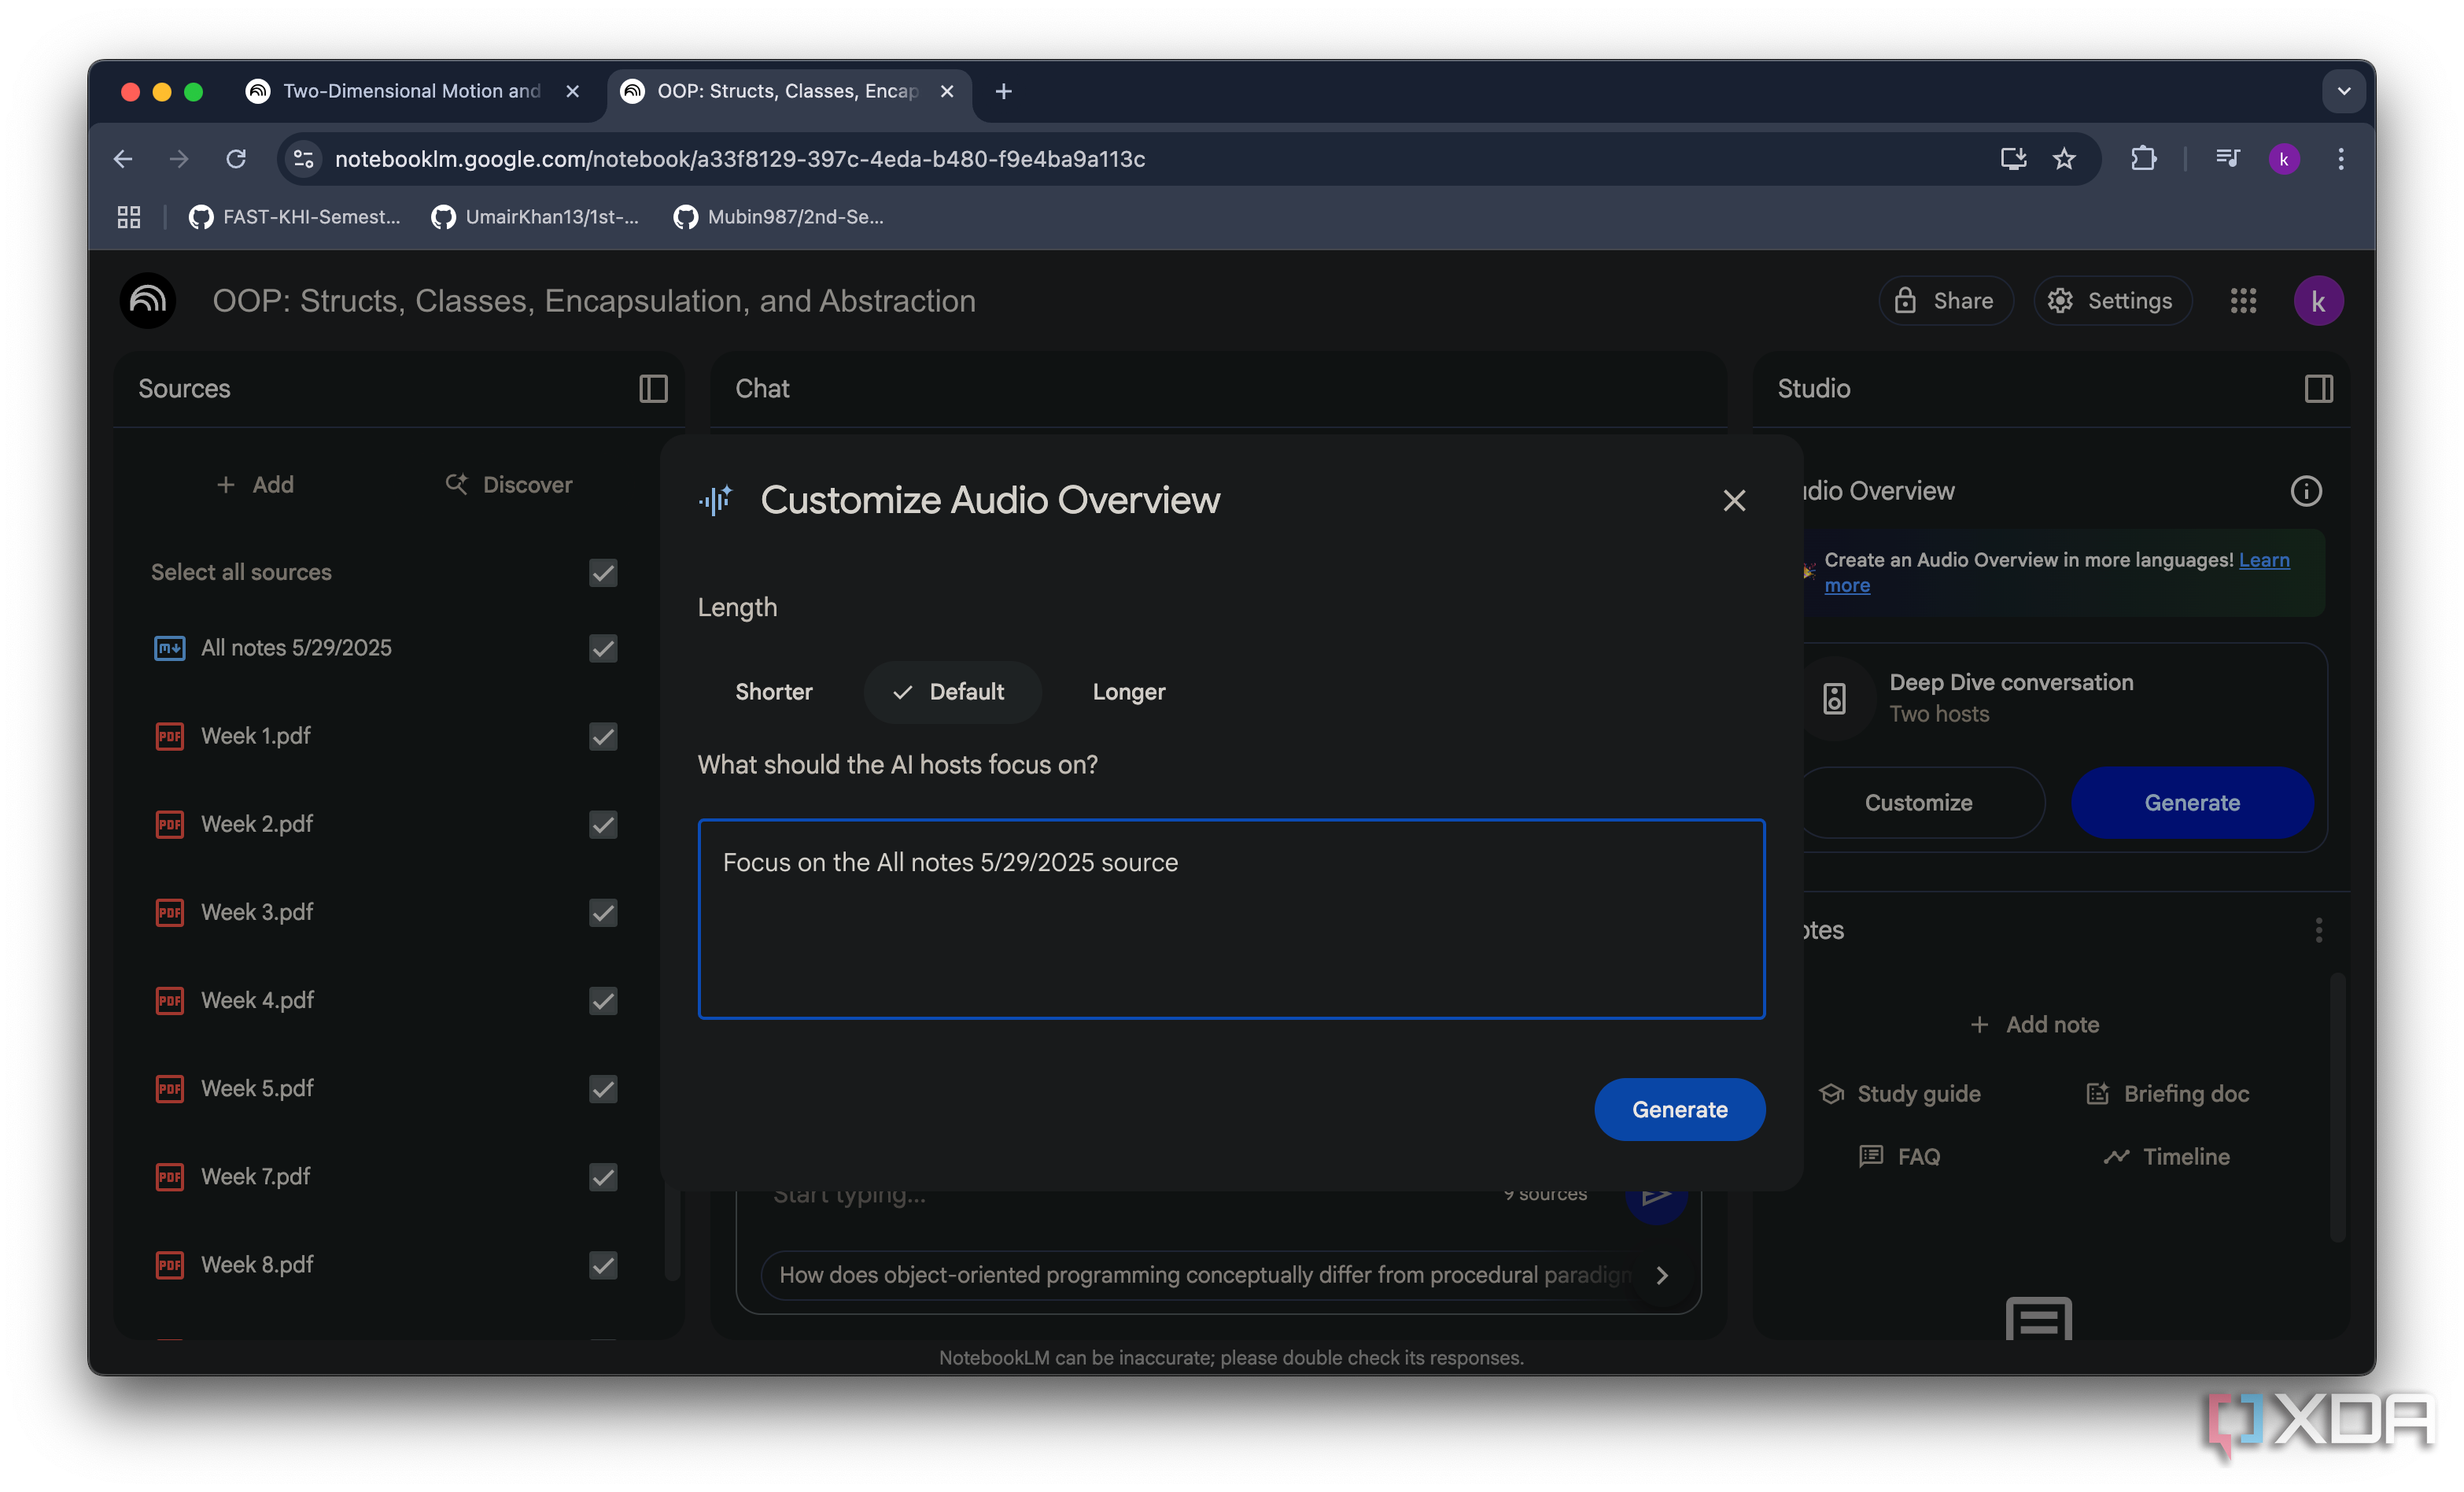The image size is (2464, 1492).
Task: Close the Customize Audio Overview dialog
Action: point(1733,500)
